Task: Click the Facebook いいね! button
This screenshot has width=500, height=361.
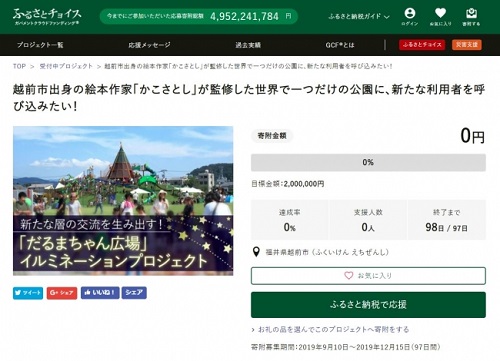Action: point(100,293)
